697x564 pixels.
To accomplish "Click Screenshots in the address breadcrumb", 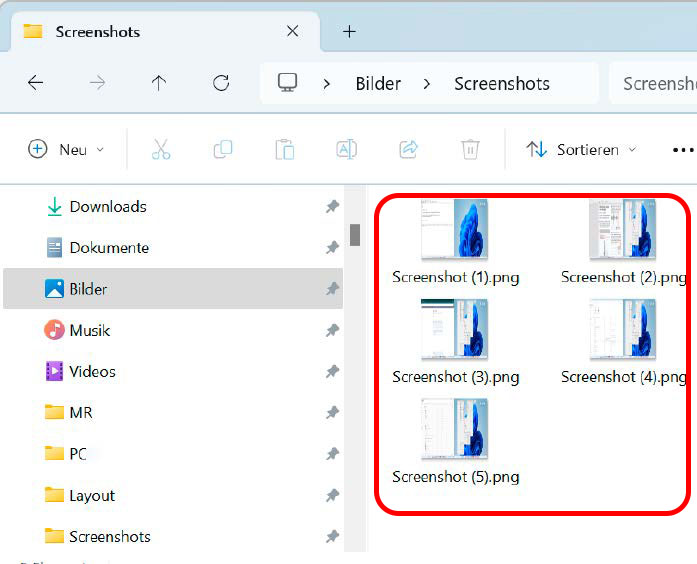I will (502, 84).
